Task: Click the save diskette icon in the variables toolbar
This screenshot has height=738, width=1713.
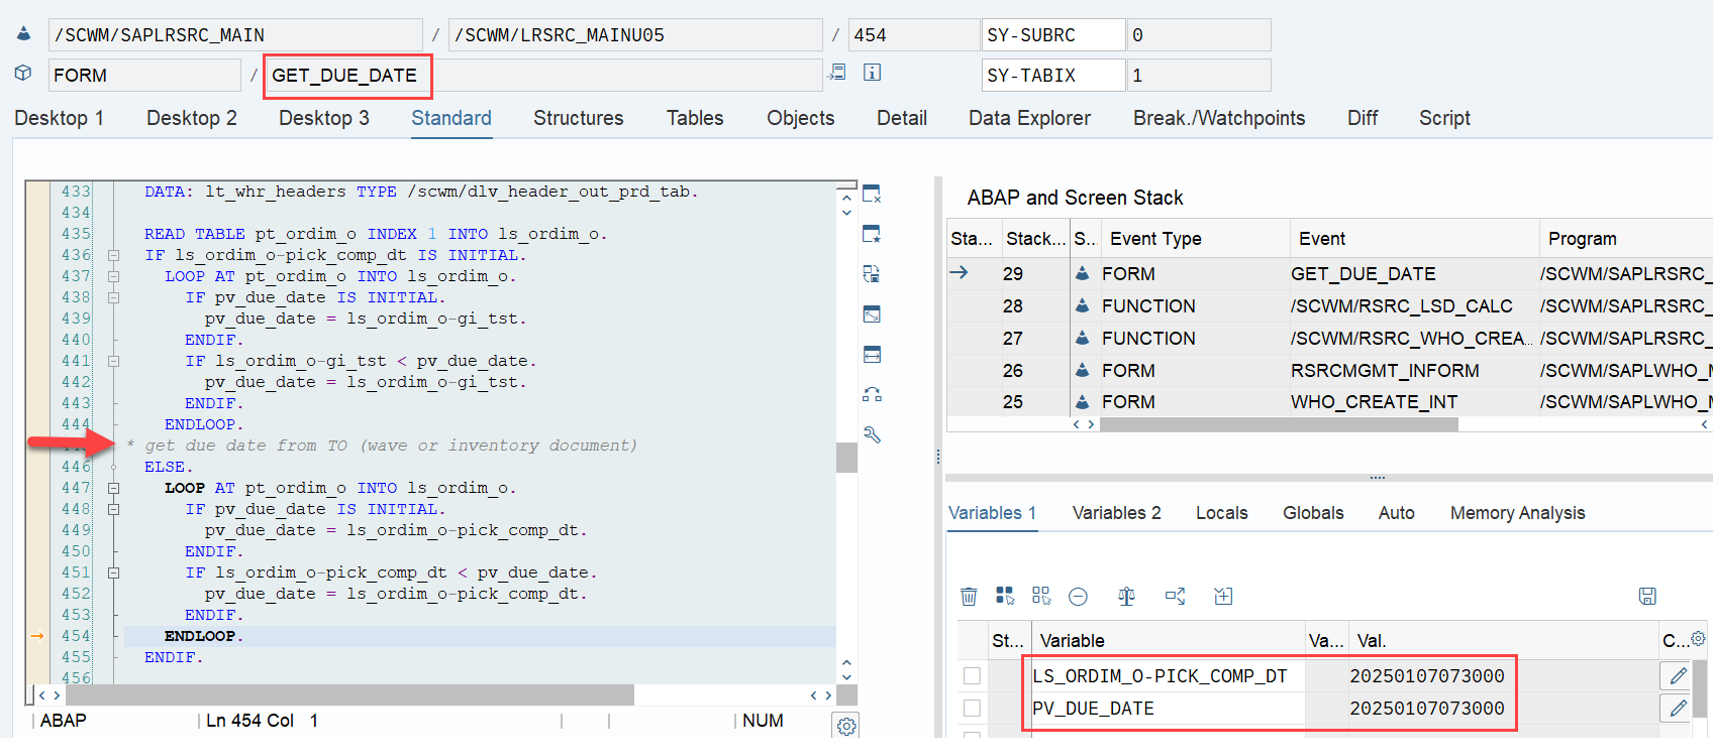Action: pyautogui.click(x=1648, y=597)
